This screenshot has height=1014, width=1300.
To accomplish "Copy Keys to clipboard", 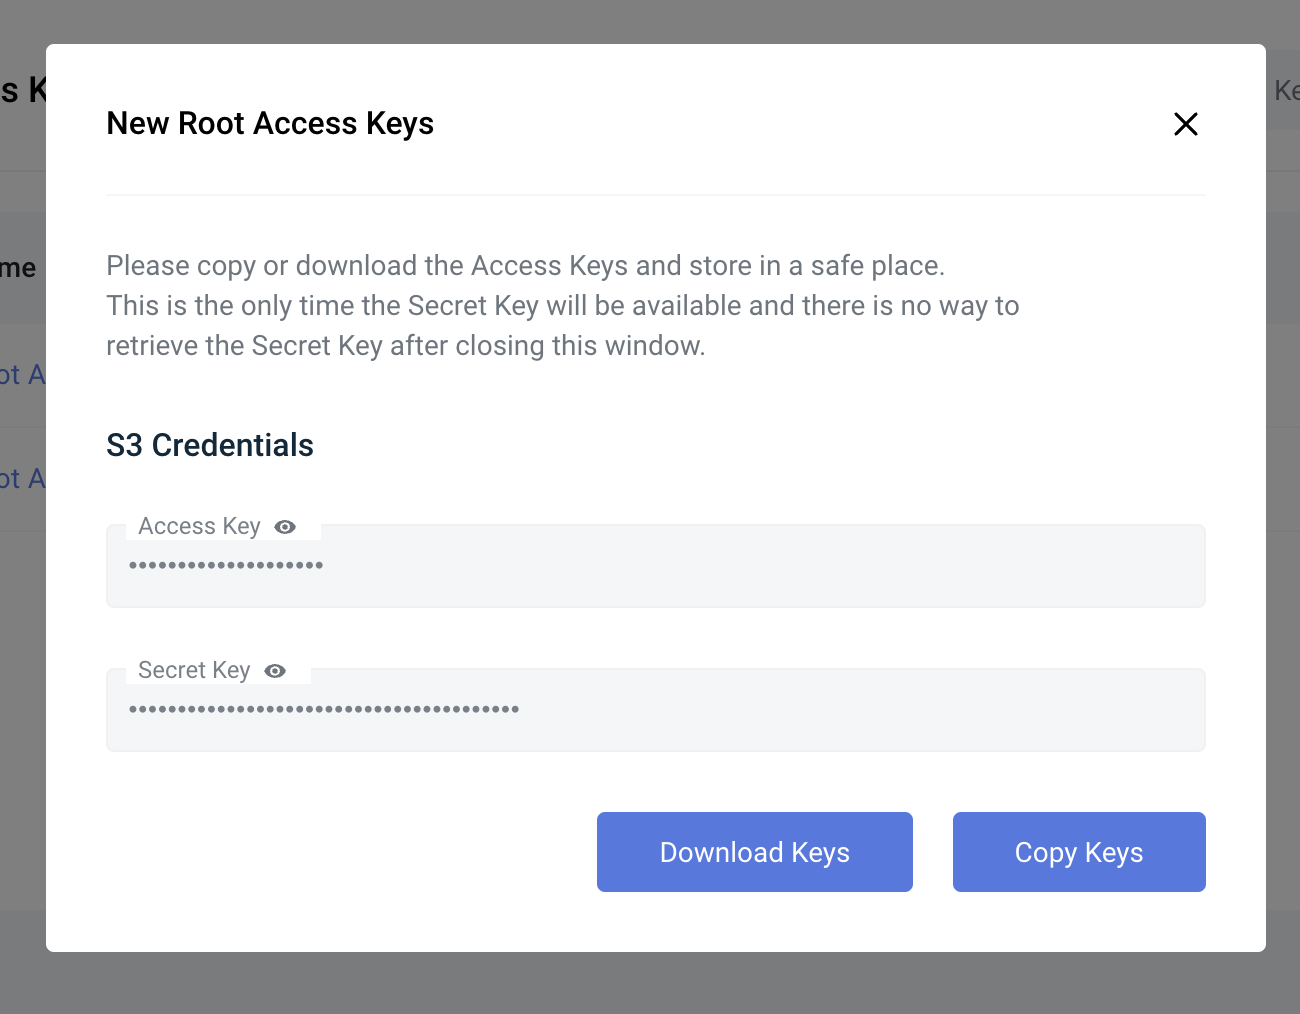I will [1079, 852].
